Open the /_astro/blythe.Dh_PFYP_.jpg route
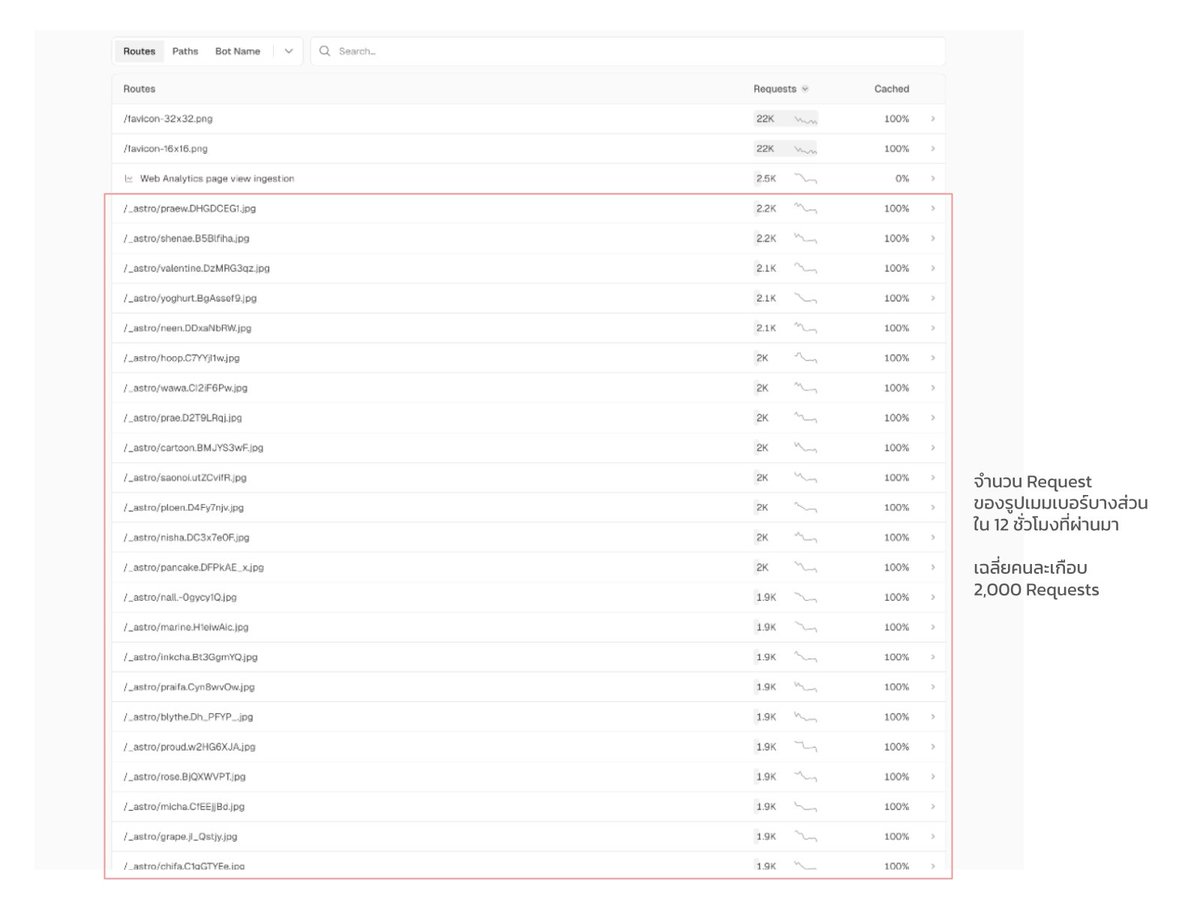 188,718
